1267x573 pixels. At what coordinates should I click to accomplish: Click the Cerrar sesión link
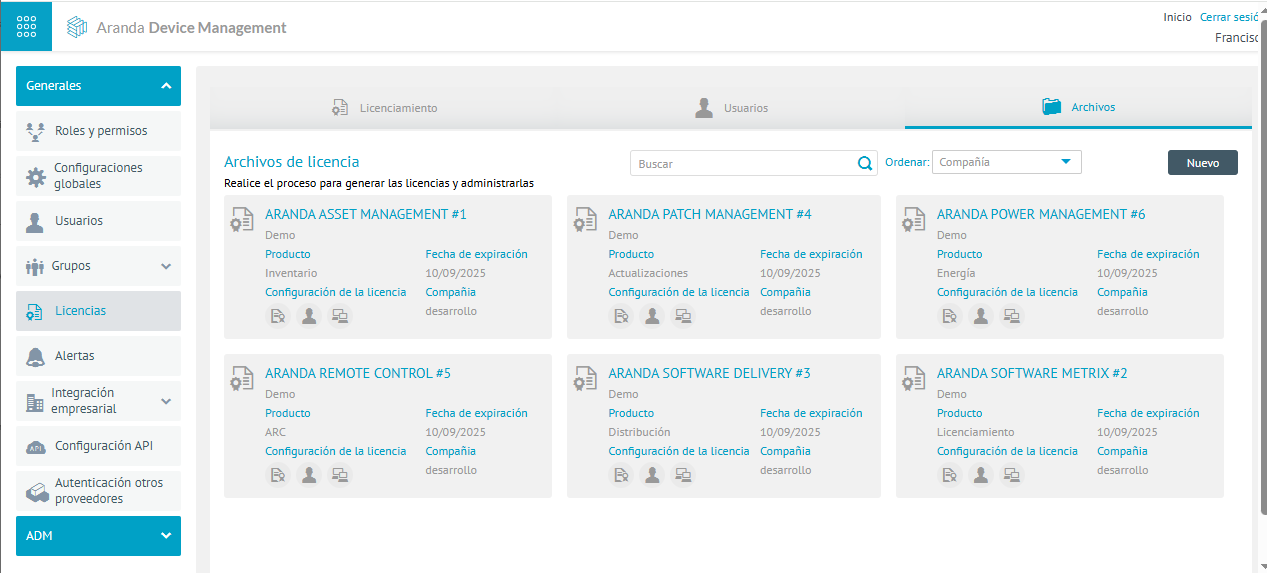[1229, 17]
